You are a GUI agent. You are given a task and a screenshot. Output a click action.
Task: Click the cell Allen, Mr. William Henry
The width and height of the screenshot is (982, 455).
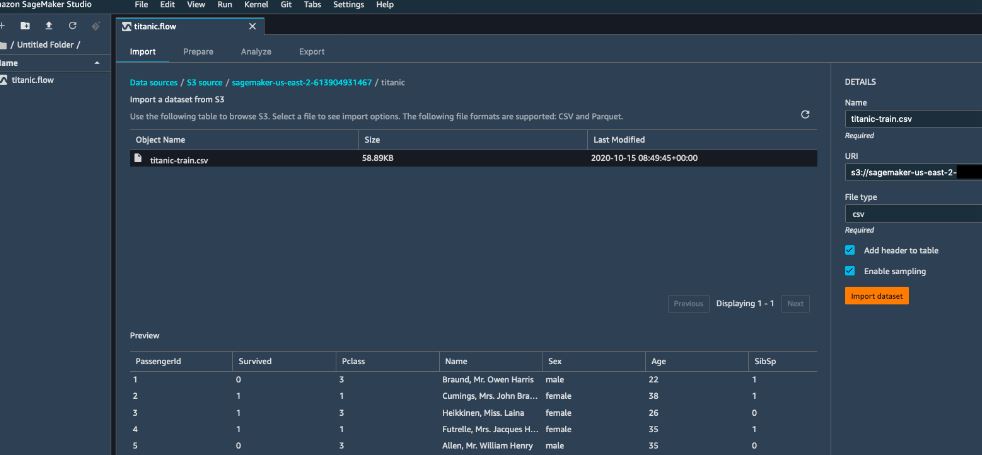(487, 446)
